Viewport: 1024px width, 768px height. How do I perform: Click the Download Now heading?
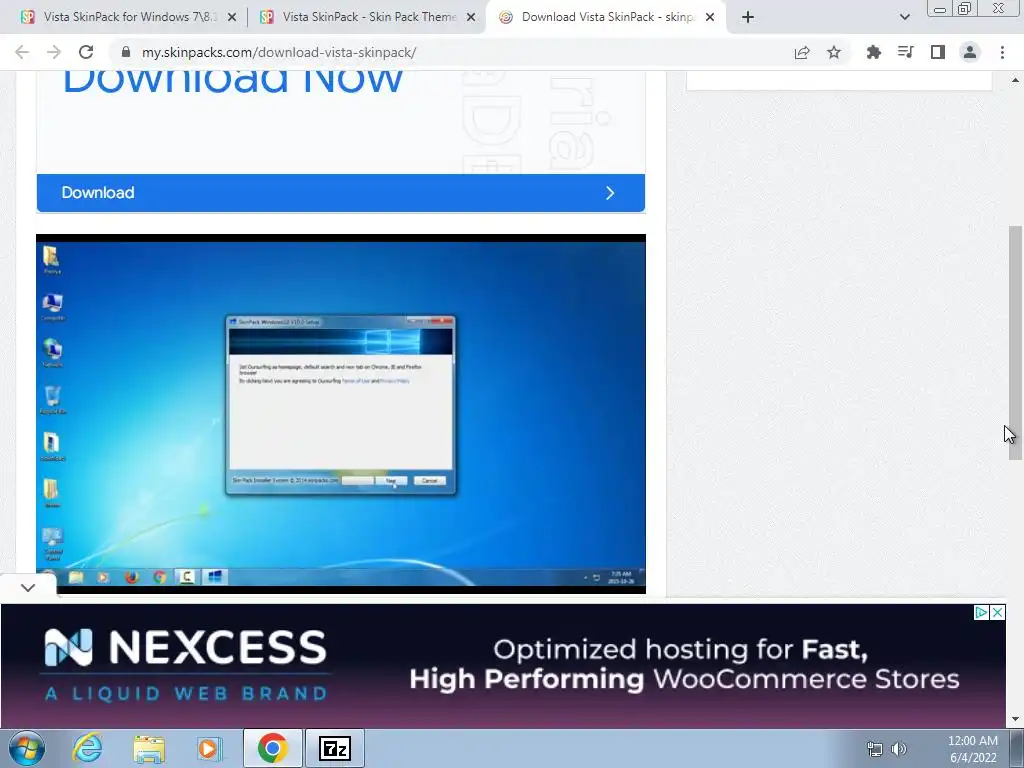[x=232, y=82]
